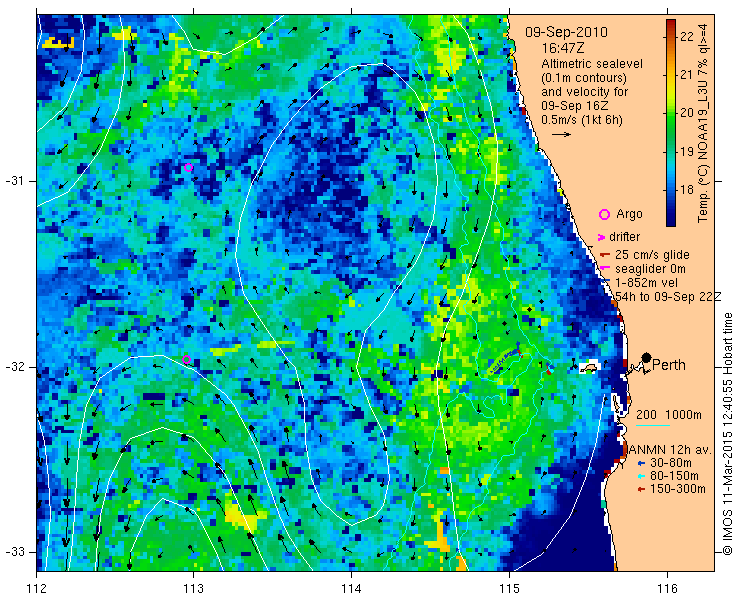Click the red 150-300m ANMN arrow marker
Image resolution: width=740 pixels, height=600 pixels.
(x=640, y=490)
